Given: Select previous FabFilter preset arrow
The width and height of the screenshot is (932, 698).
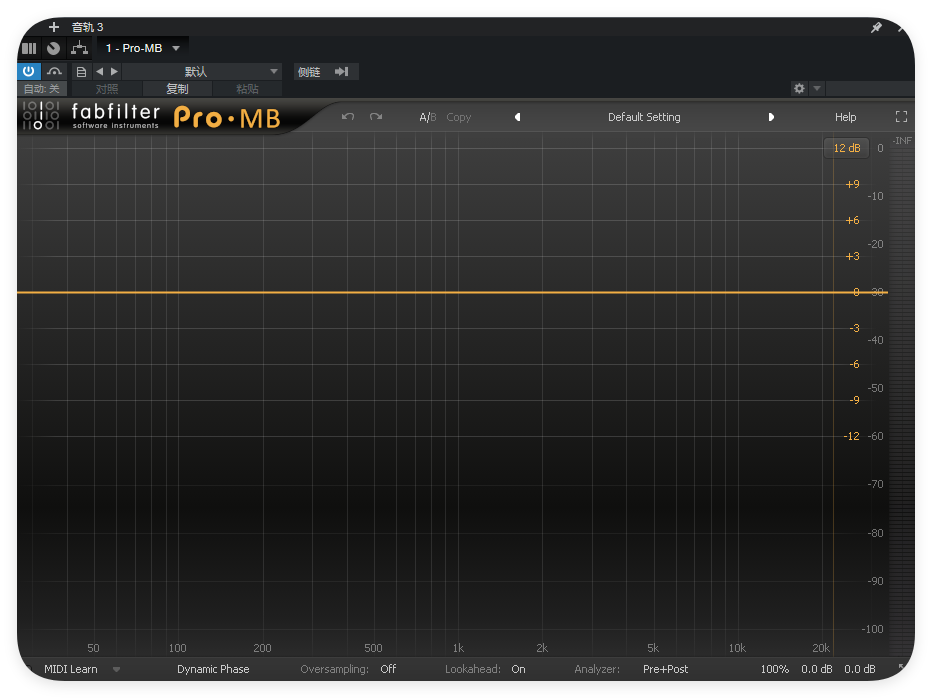Looking at the screenshot, I should click(518, 117).
